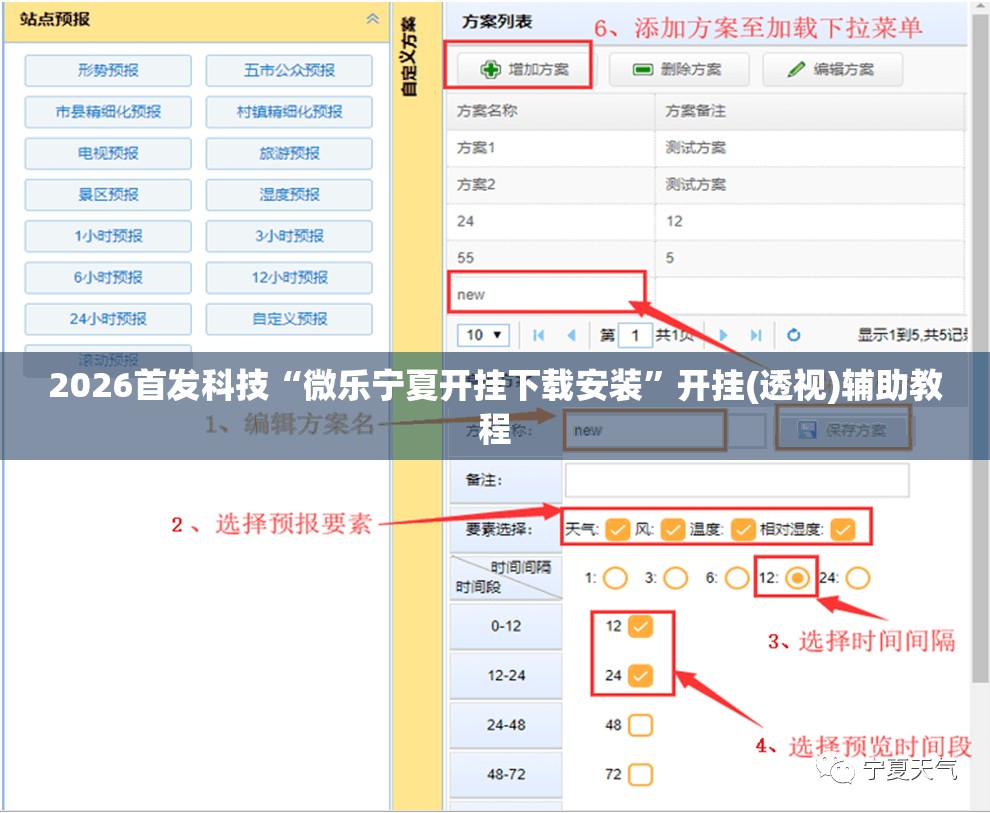Open the 3小时预报 option
Image resolution: width=990 pixels, height=813 pixels.
(289, 236)
